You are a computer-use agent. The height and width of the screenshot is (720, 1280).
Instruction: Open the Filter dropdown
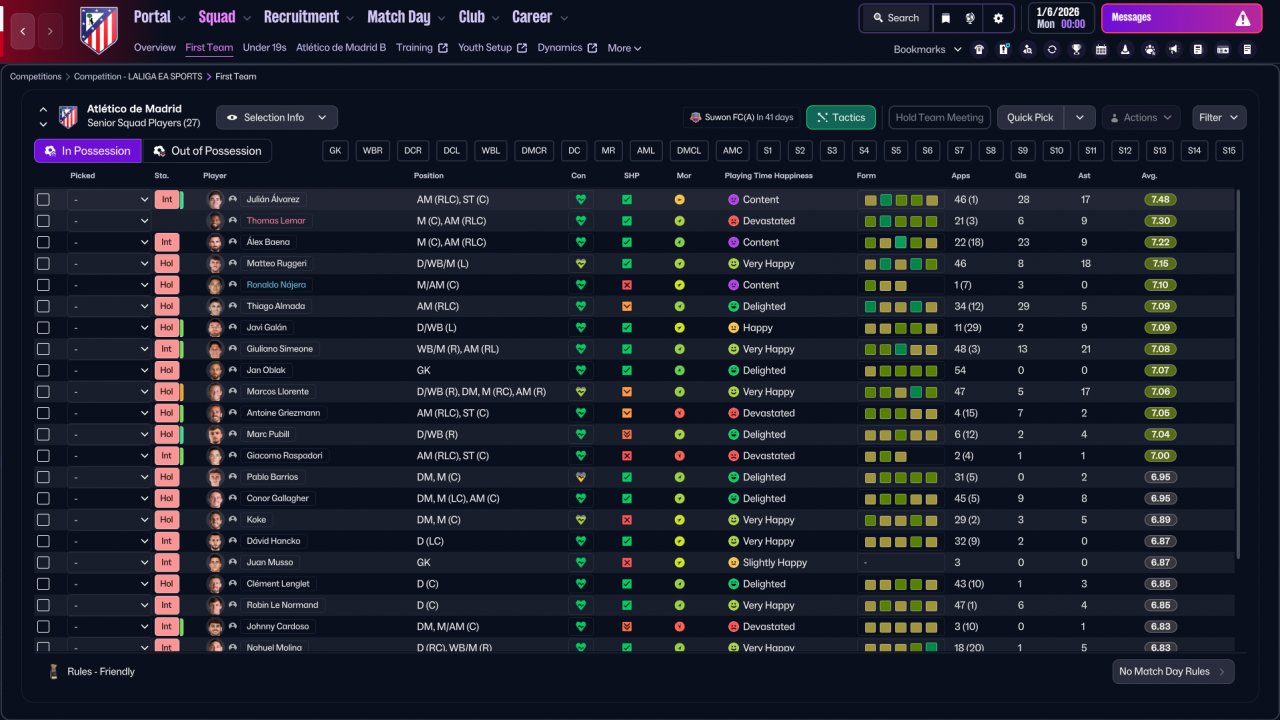1219,117
